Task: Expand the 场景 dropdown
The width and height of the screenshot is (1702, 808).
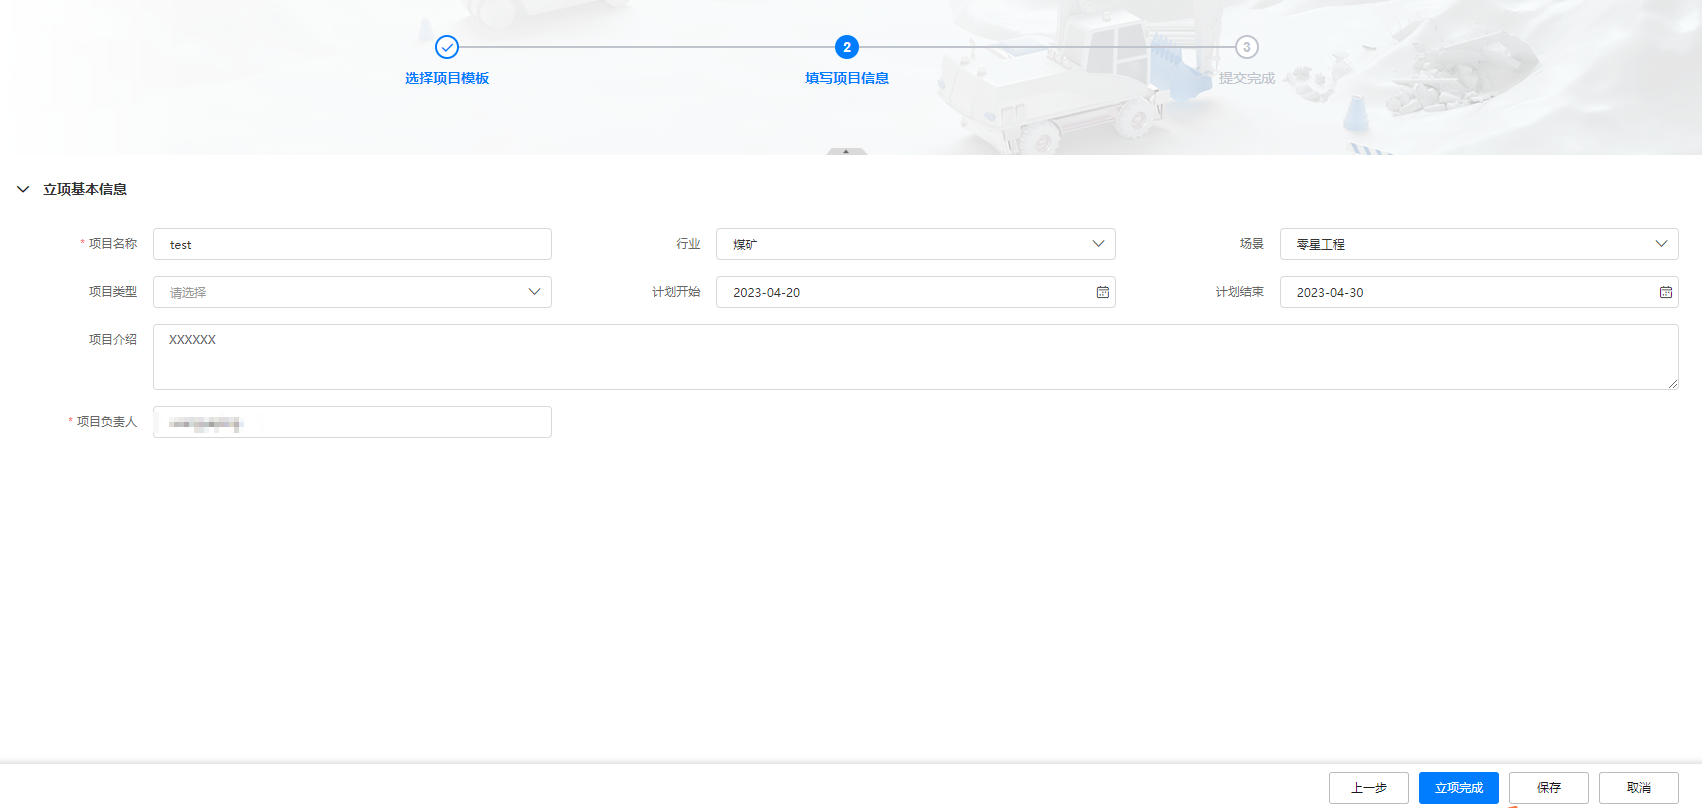Action: click(1478, 244)
